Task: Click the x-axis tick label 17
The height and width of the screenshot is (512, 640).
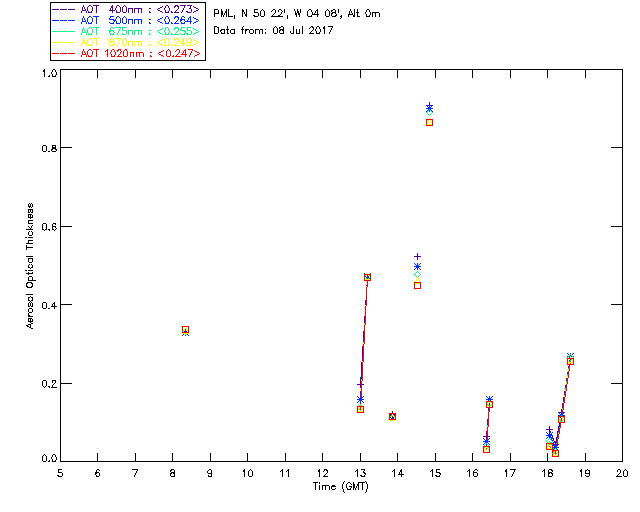Action: point(510,473)
